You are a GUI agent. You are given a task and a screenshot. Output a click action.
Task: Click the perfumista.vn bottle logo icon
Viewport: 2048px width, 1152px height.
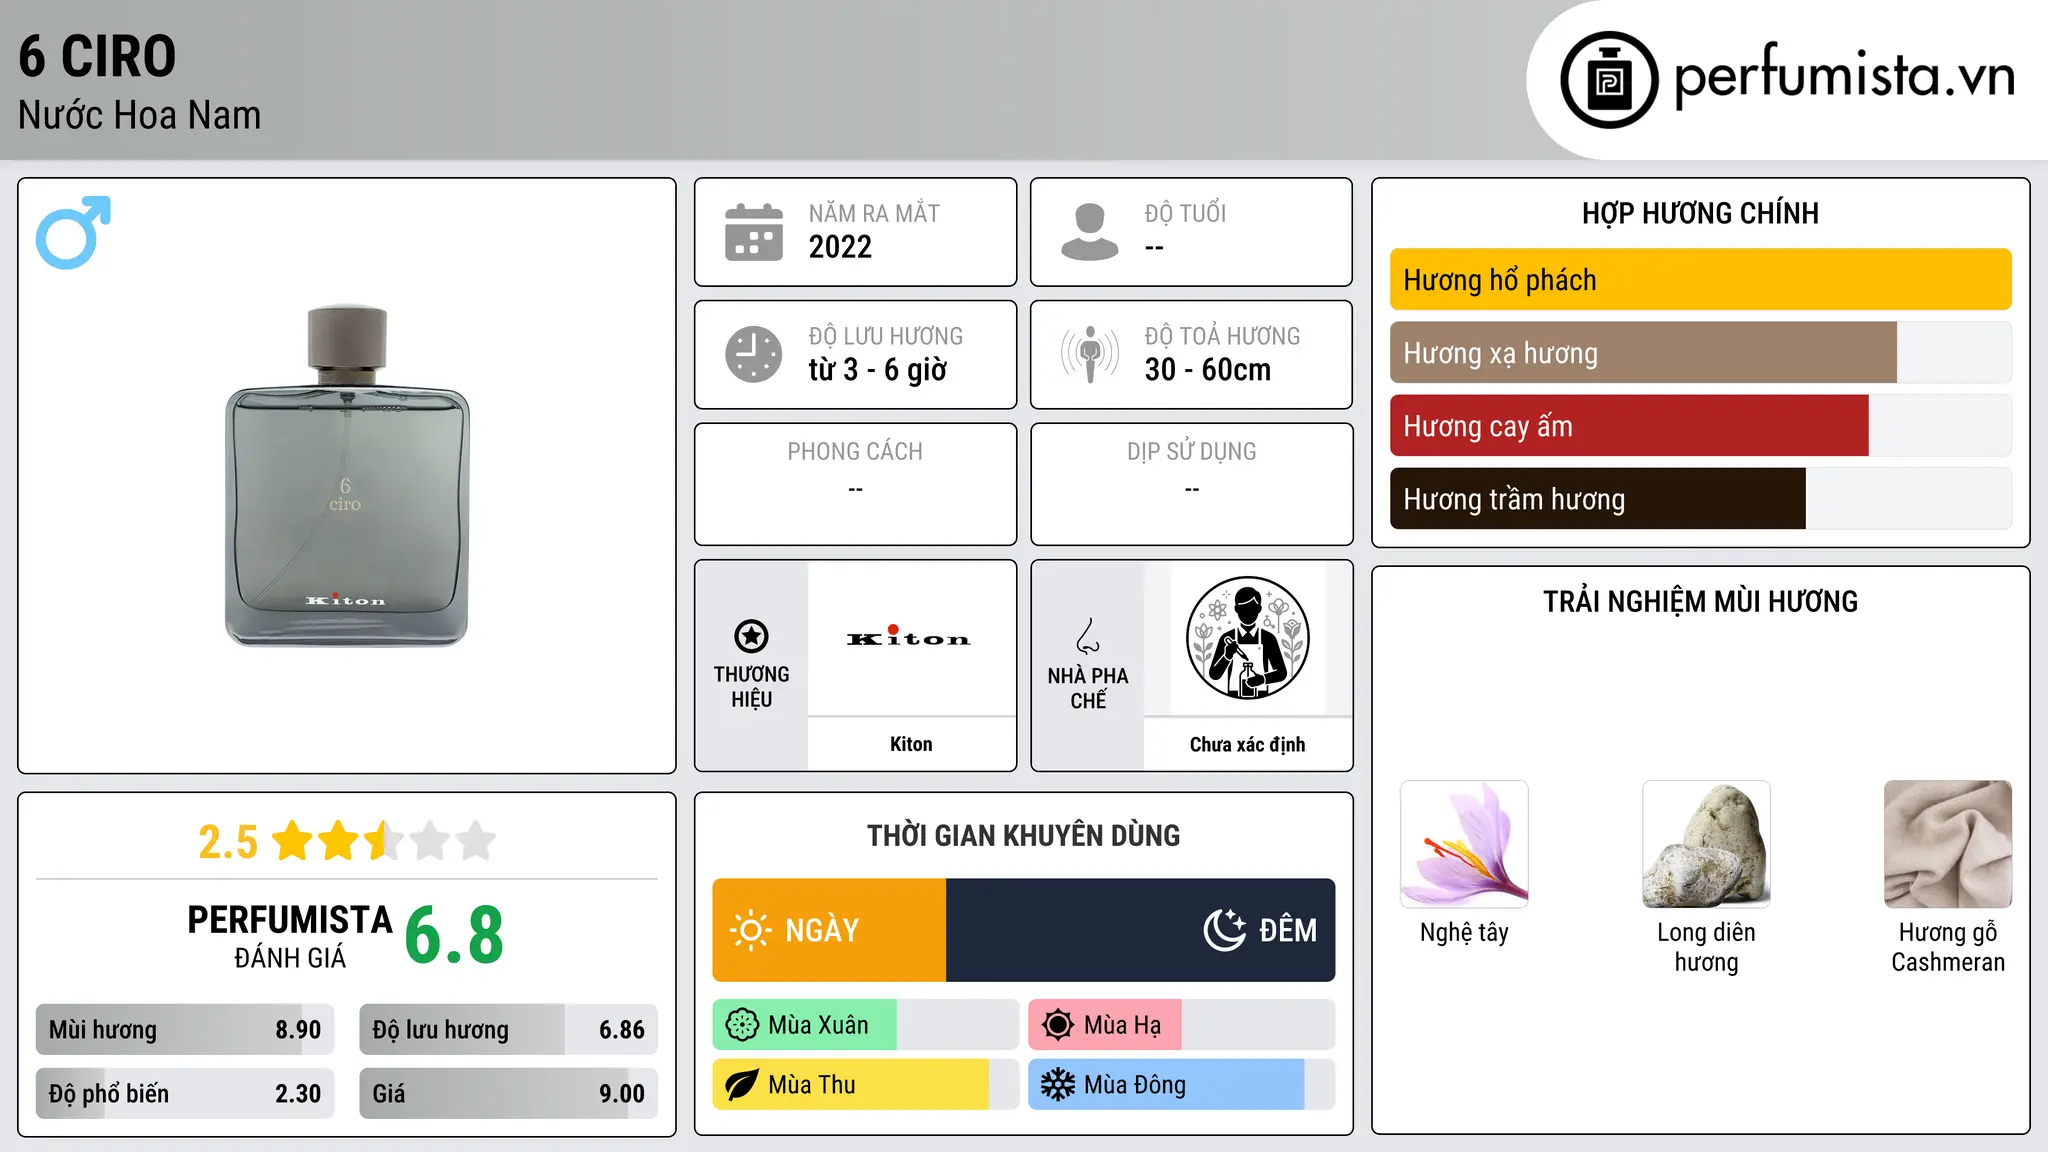point(1609,80)
